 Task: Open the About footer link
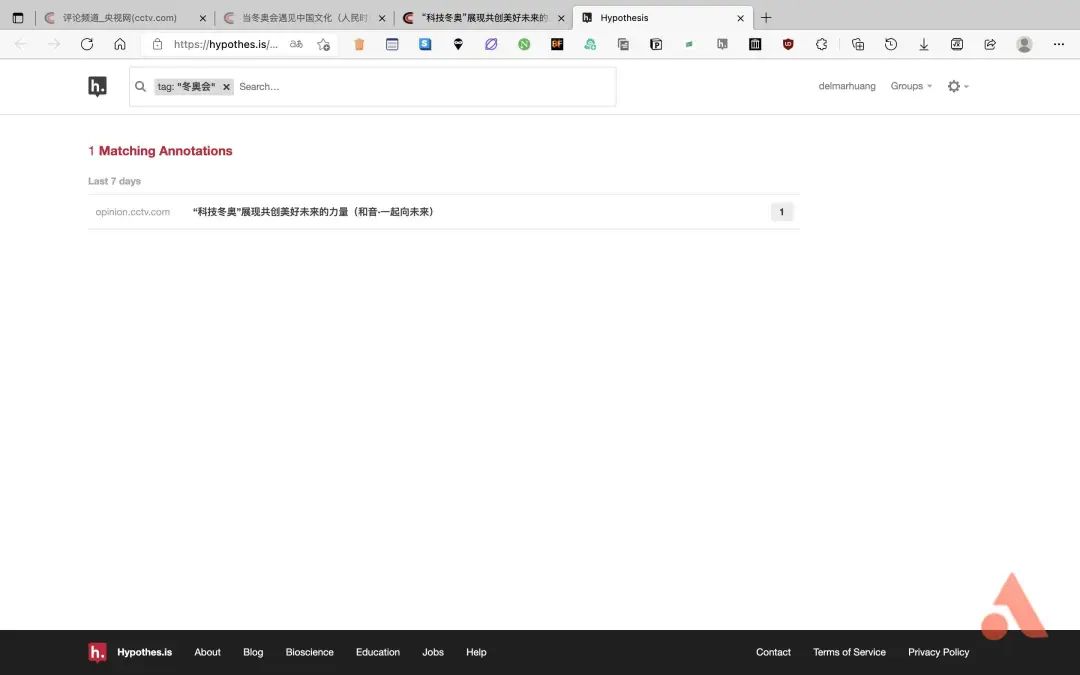click(207, 652)
